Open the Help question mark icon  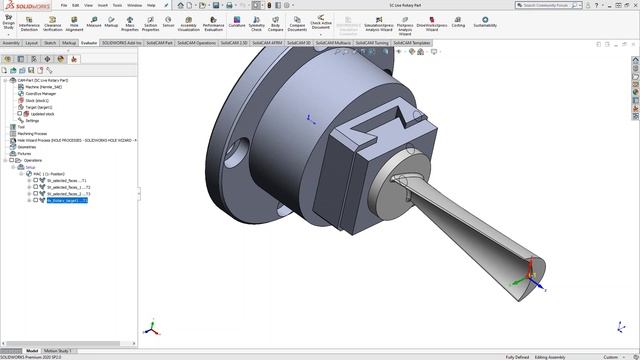(x=596, y=5)
